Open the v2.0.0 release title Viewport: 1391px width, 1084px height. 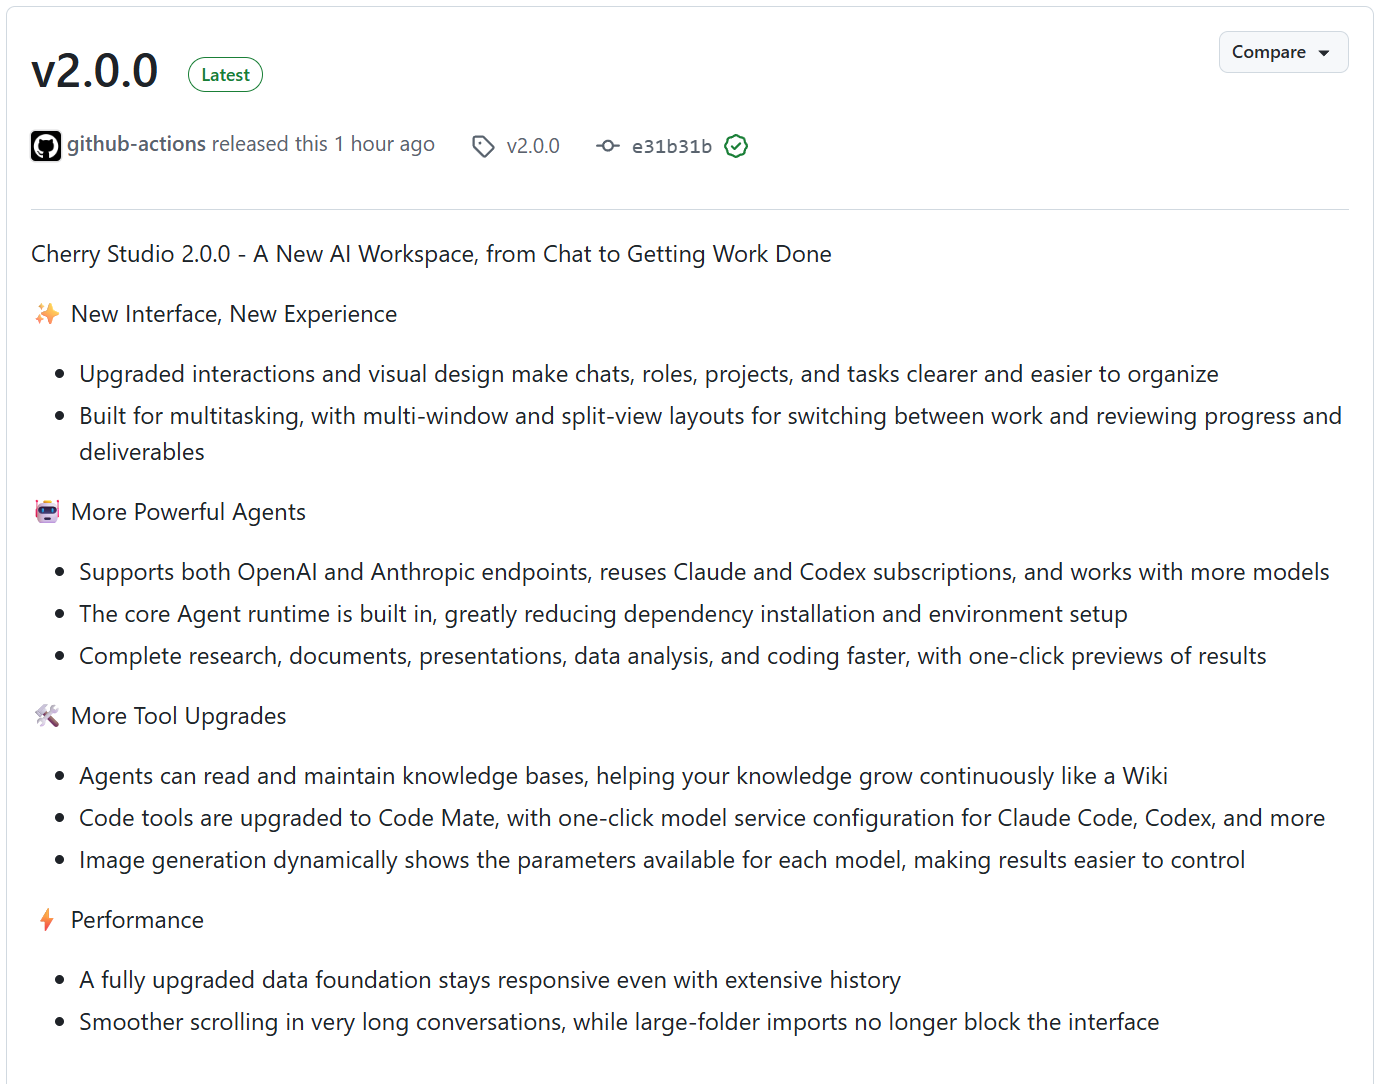point(95,71)
